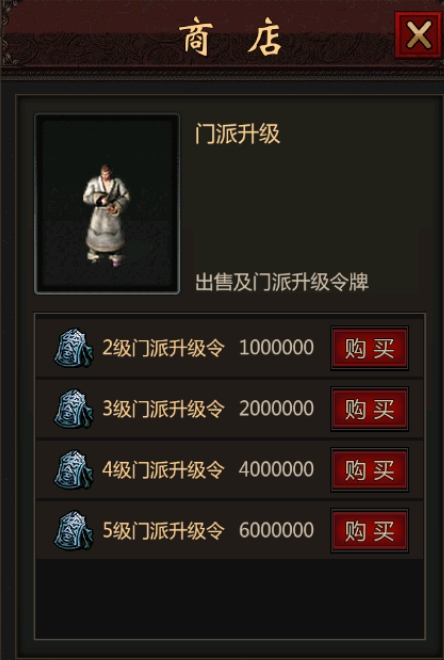This screenshot has width=444, height=660.
Task: Click the white-robed NPC portrait
Action: [107, 203]
